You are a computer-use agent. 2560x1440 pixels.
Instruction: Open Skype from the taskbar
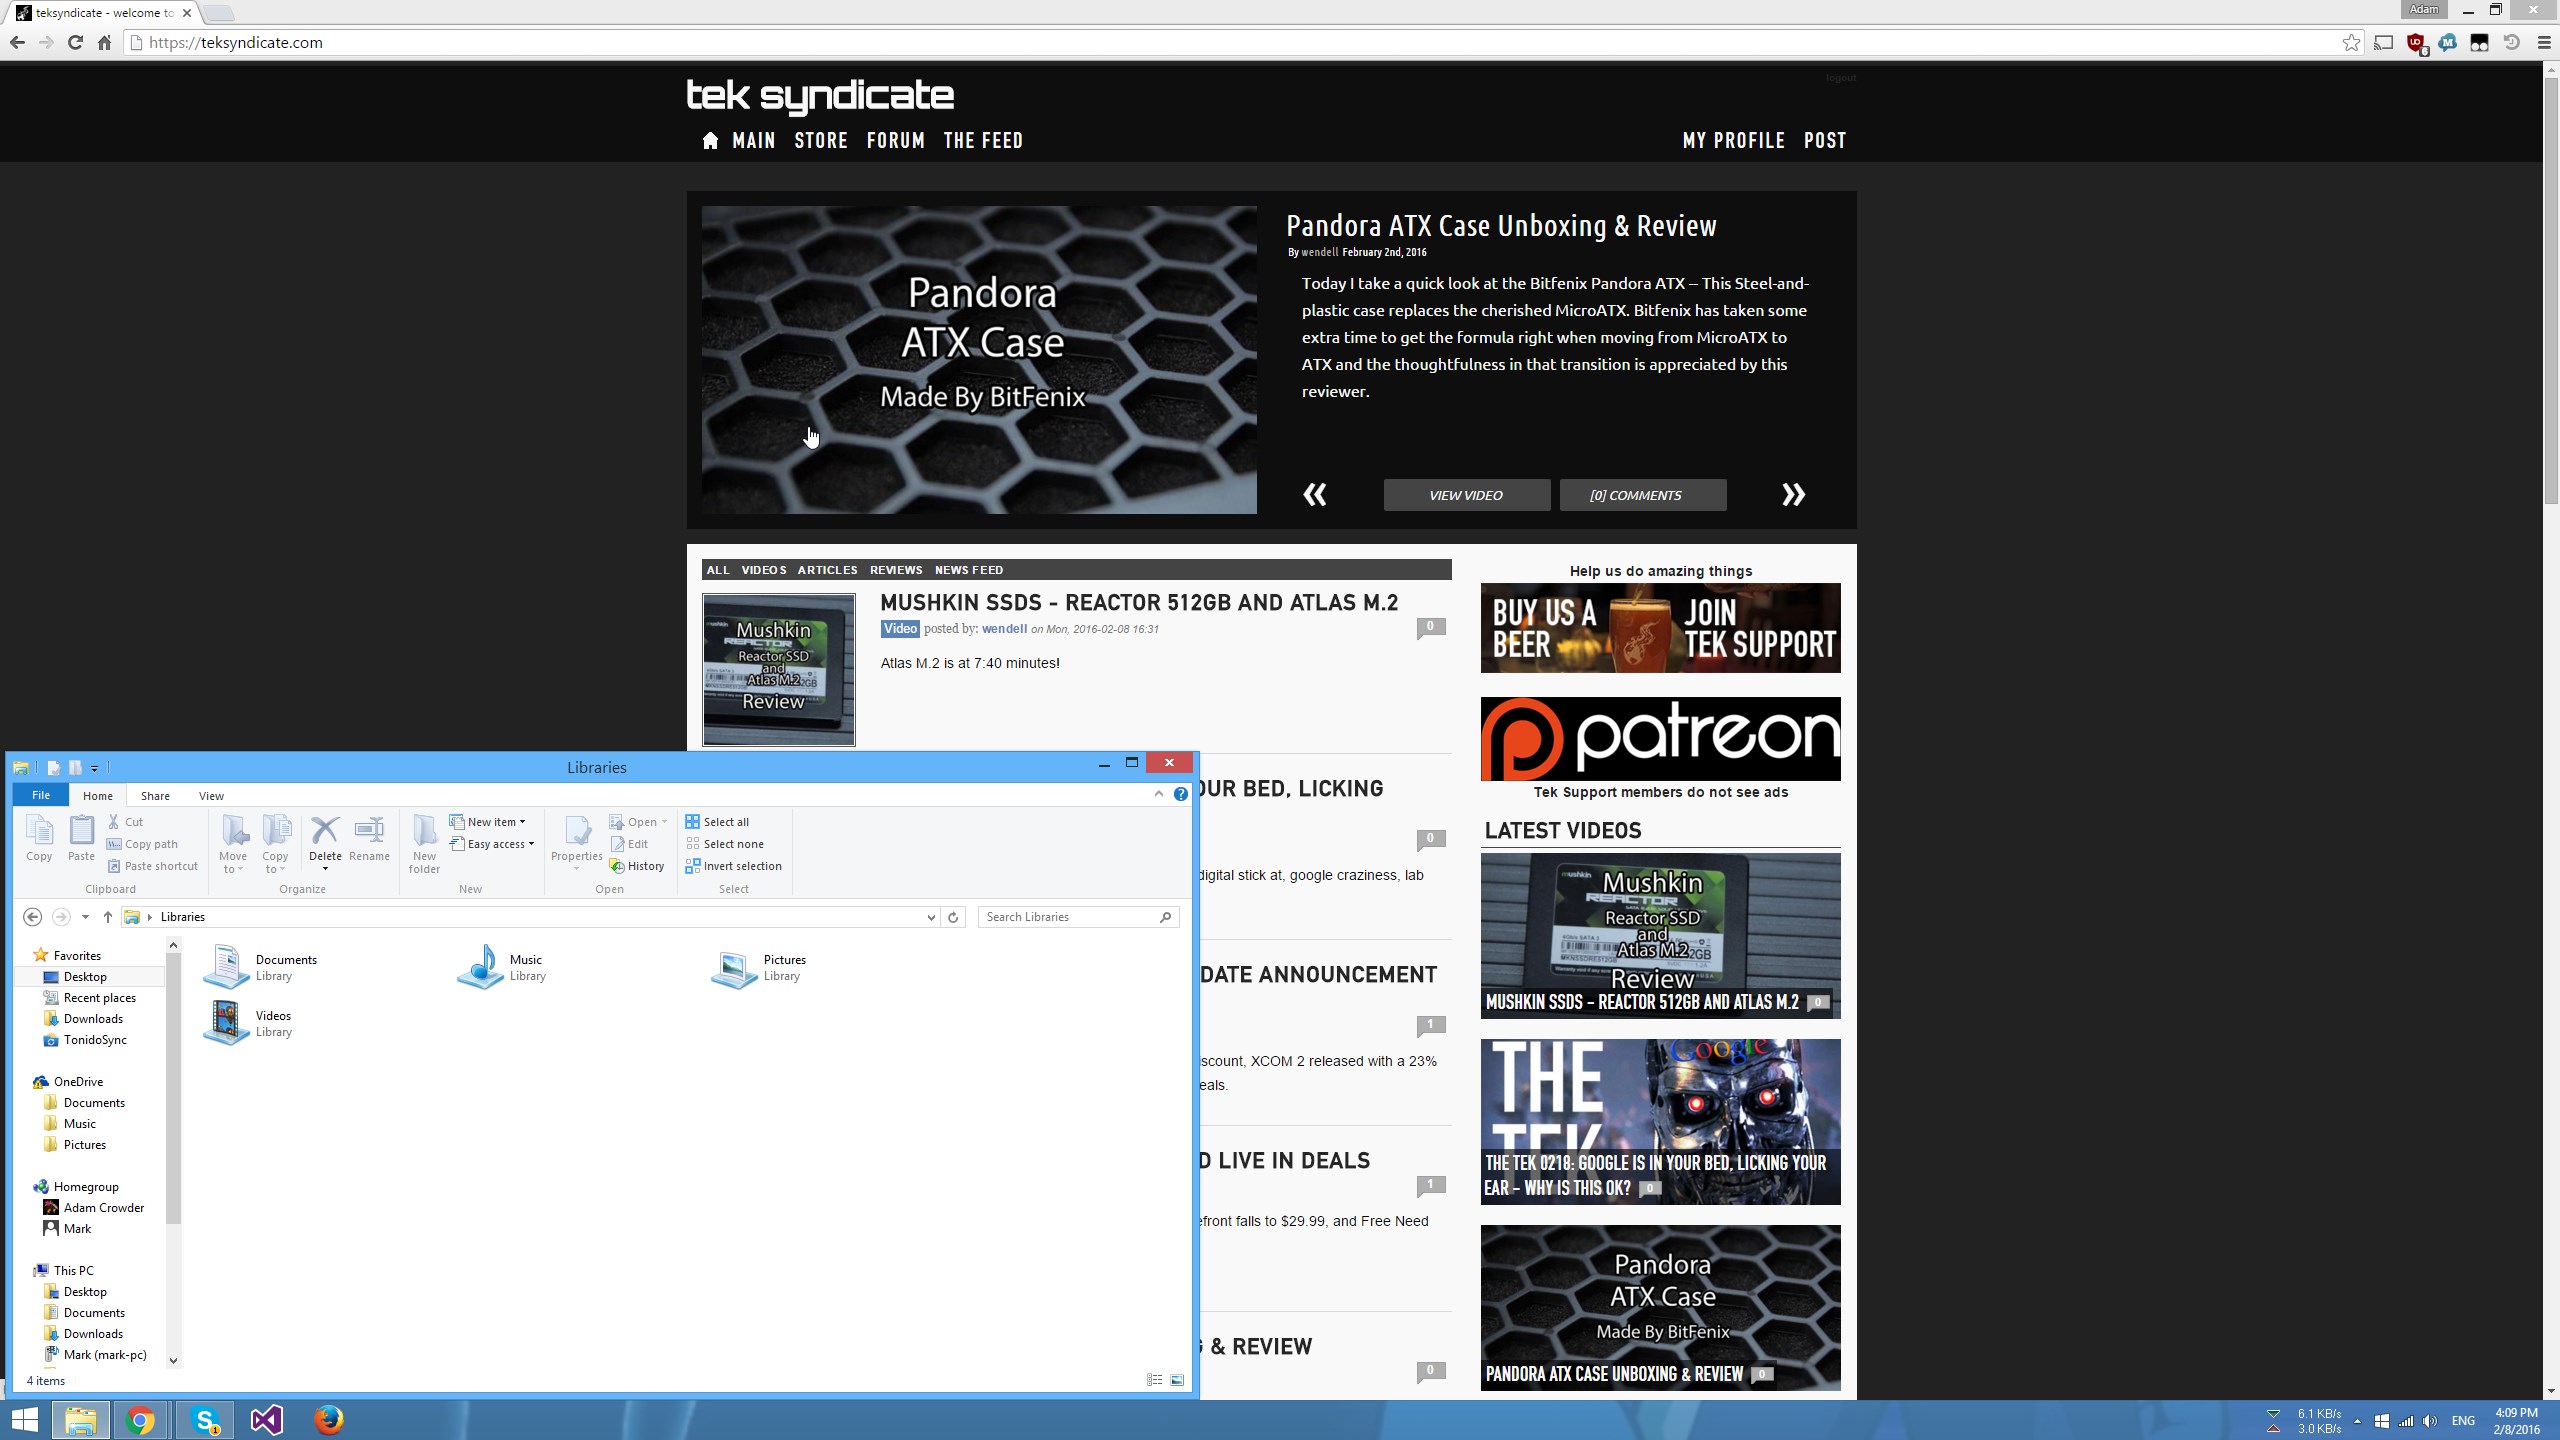[x=205, y=1420]
